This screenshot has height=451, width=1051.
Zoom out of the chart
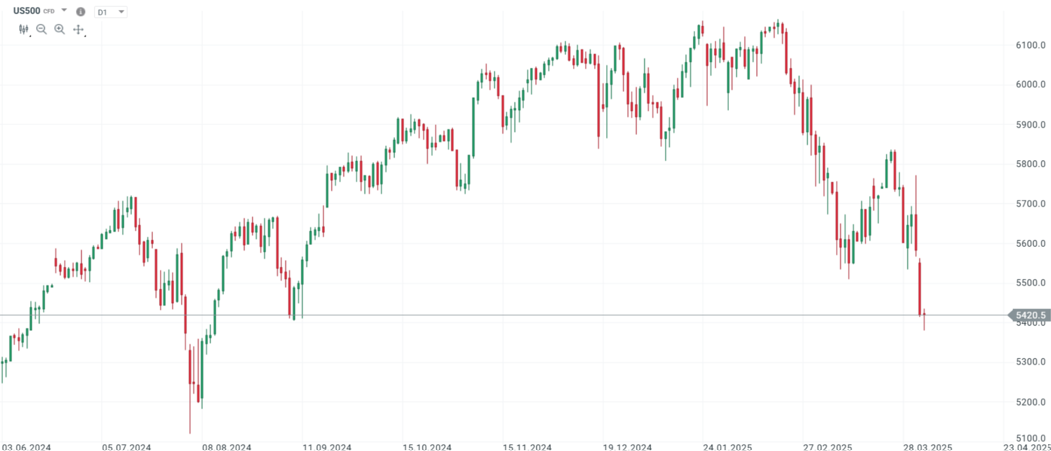pos(42,30)
